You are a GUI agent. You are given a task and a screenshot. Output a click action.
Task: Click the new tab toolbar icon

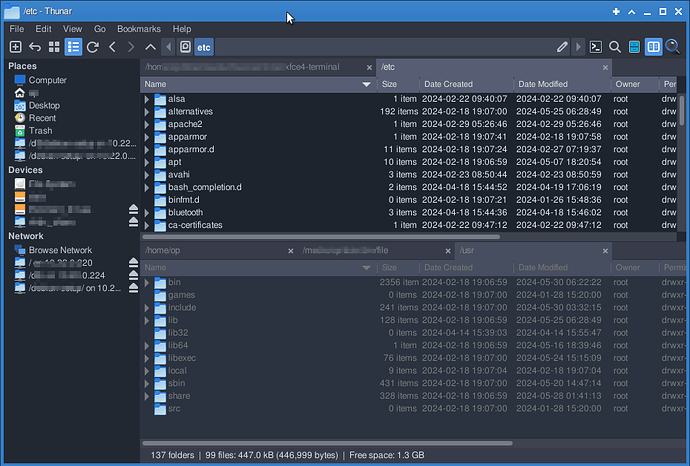pos(15,47)
